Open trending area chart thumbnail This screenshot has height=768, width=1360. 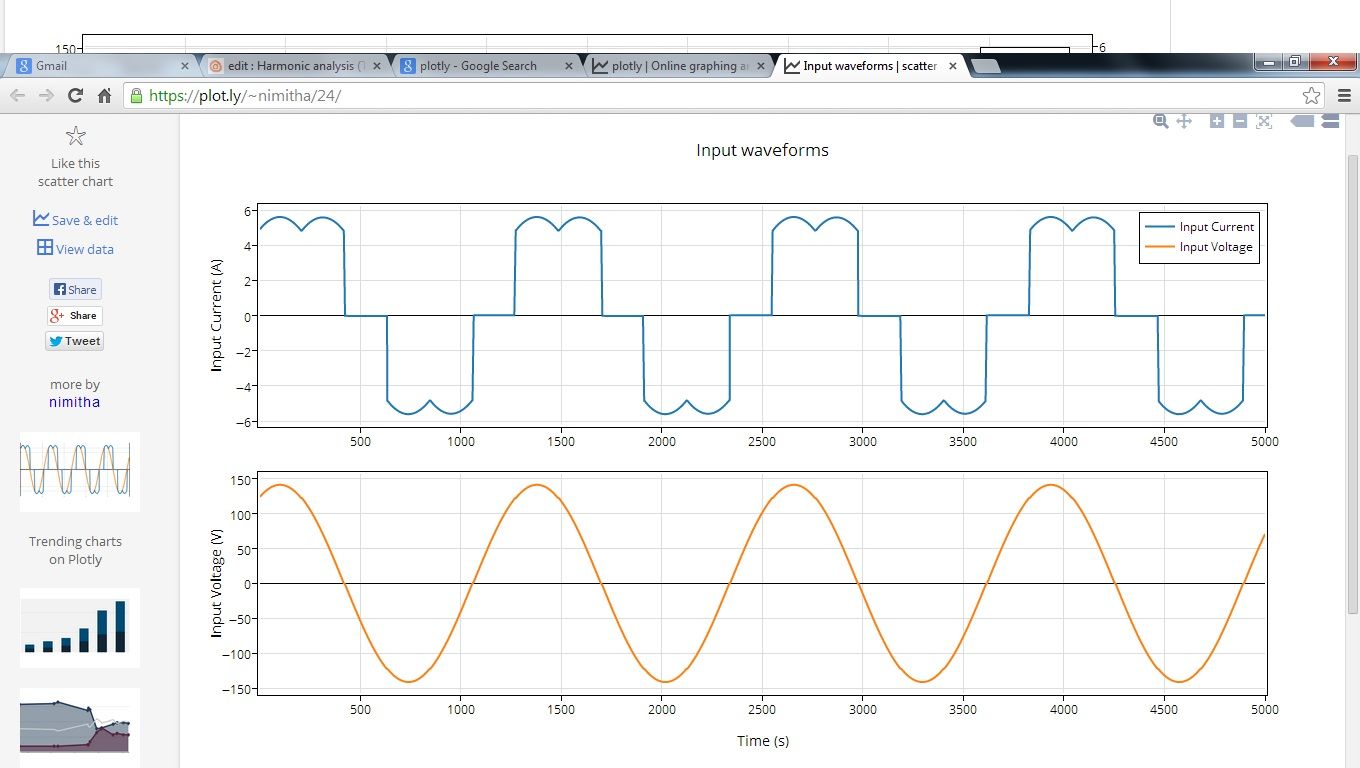(80, 727)
